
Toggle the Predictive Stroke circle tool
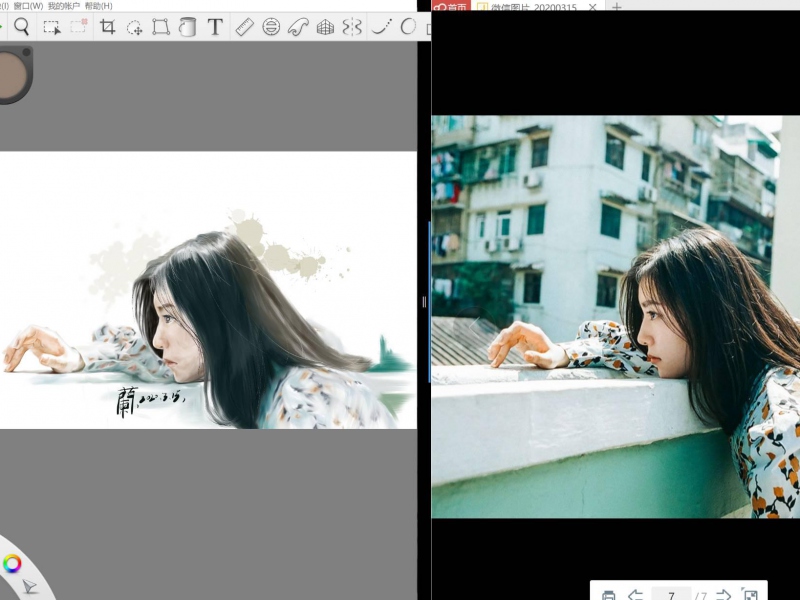pos(408,27)
